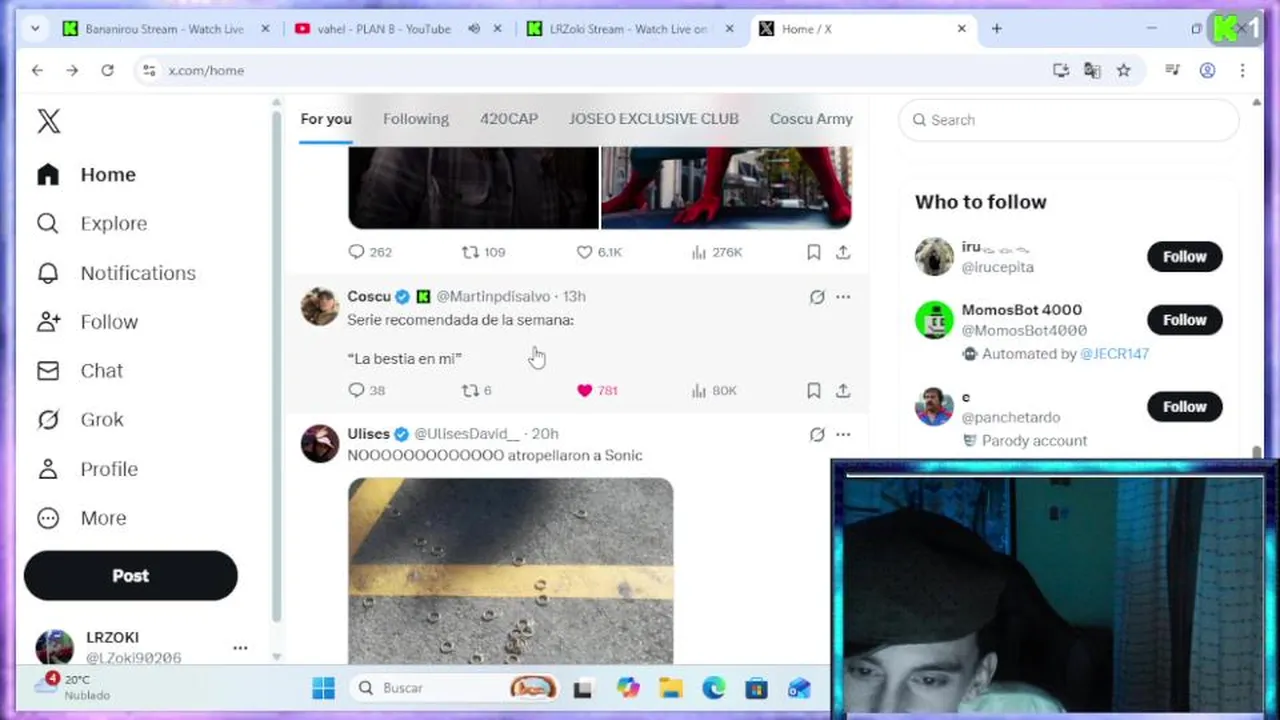Open Chrome three-dot menu
The width and height of the screenshot is (1280, 720).
[1242, 70]
